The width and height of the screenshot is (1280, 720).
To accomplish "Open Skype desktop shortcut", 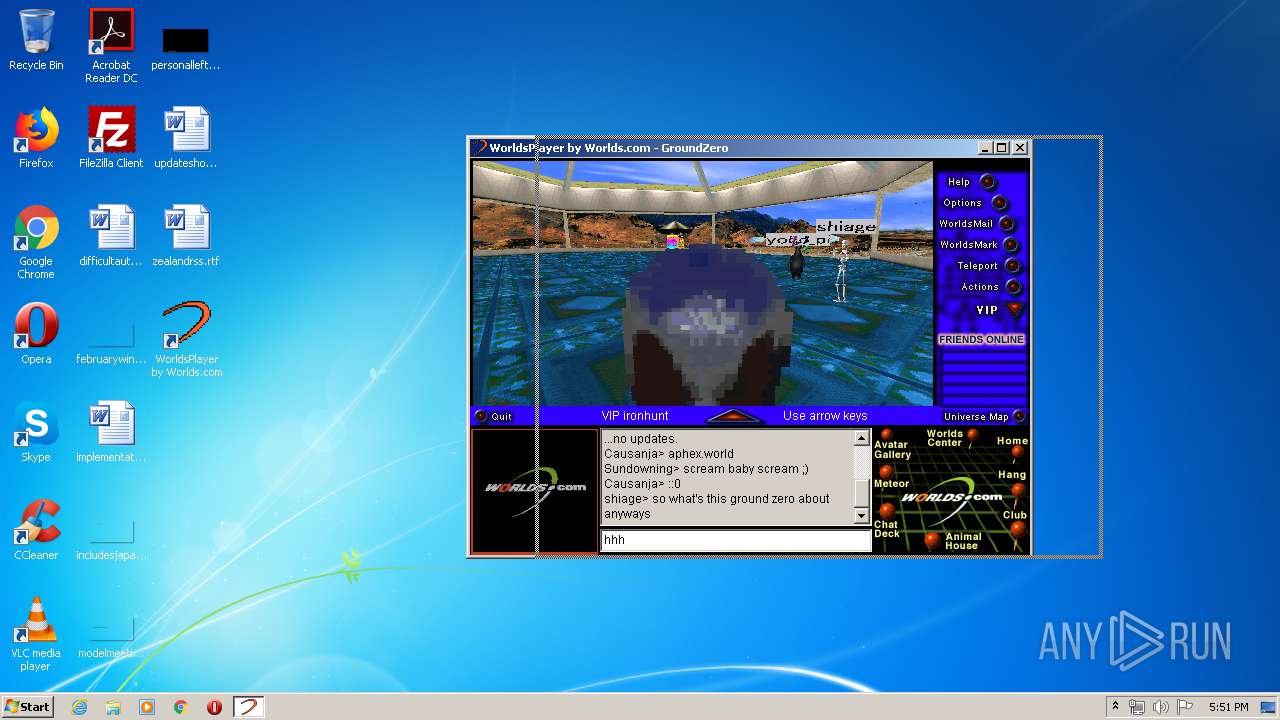I will click(x=36, y=432).
